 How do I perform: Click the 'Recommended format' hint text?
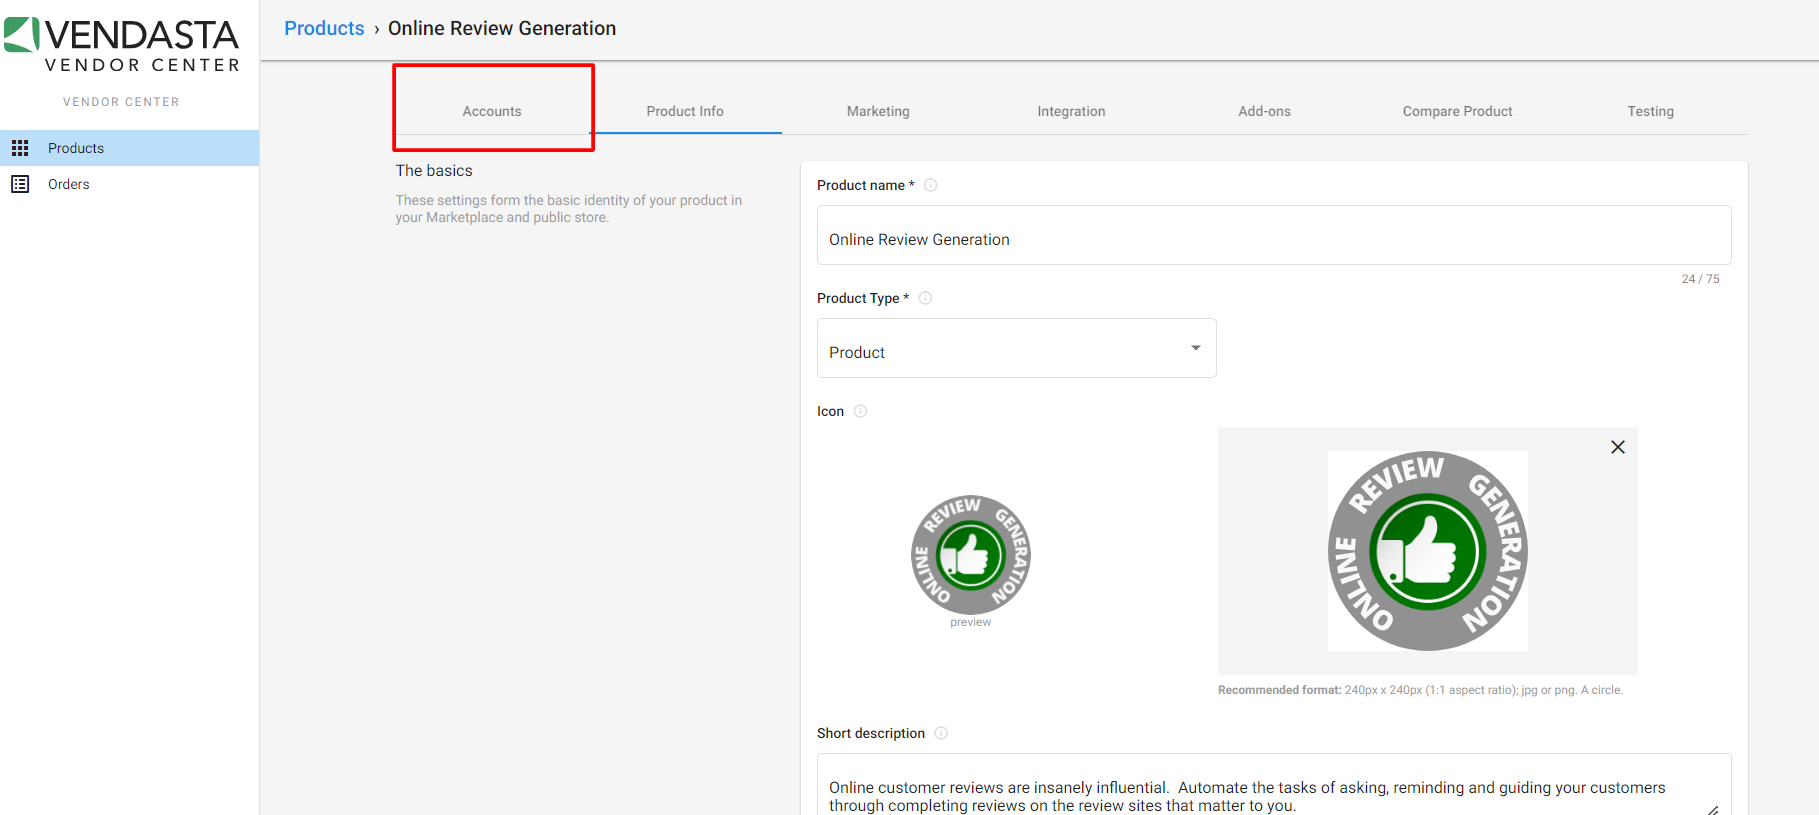click(1420, 690)
